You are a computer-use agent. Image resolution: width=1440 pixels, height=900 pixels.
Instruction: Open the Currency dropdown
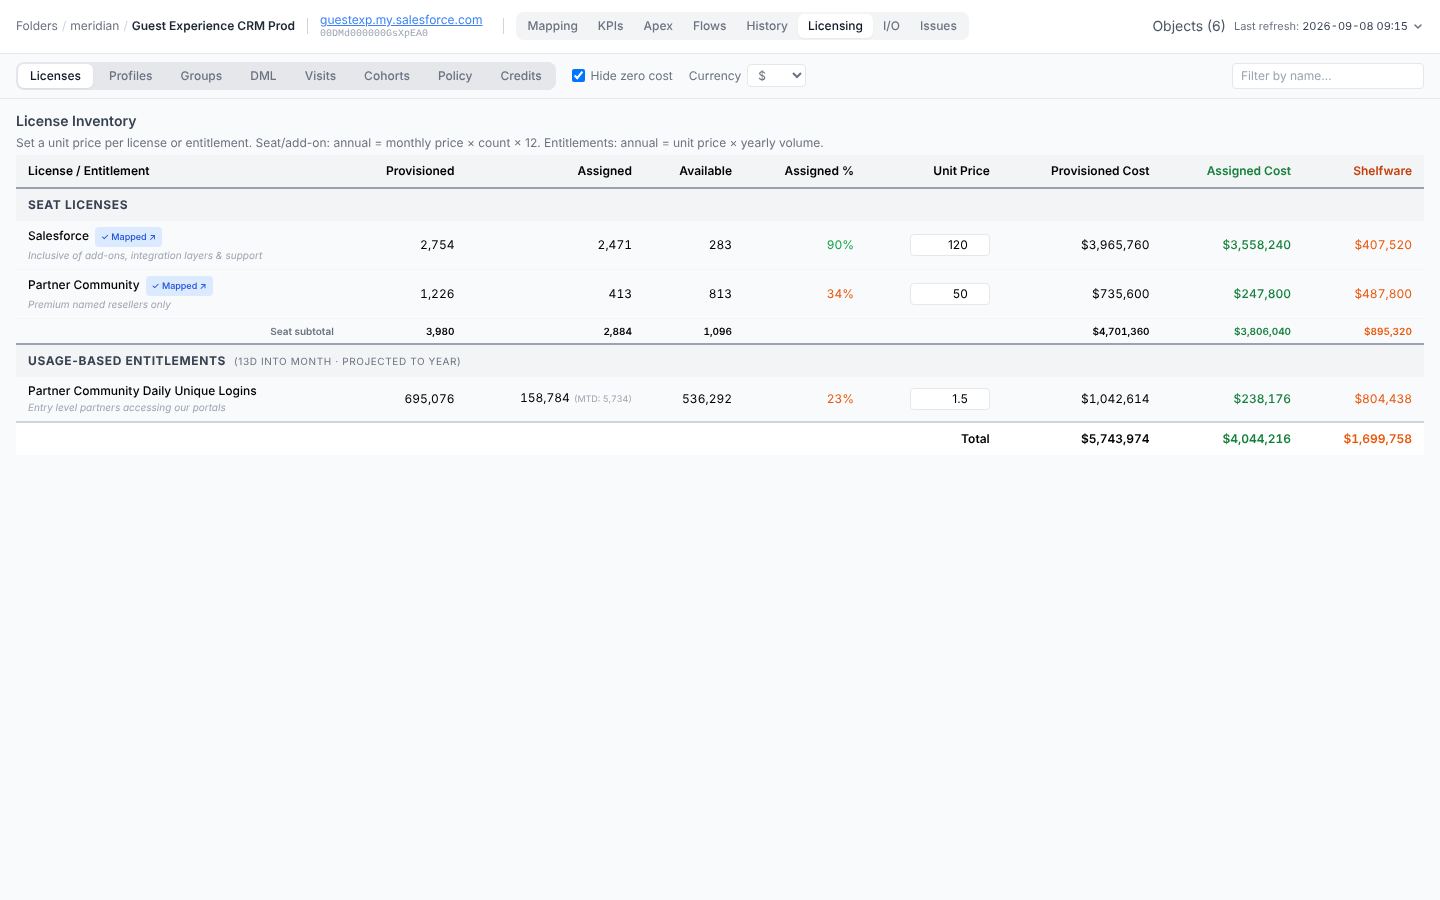point(776,76)
